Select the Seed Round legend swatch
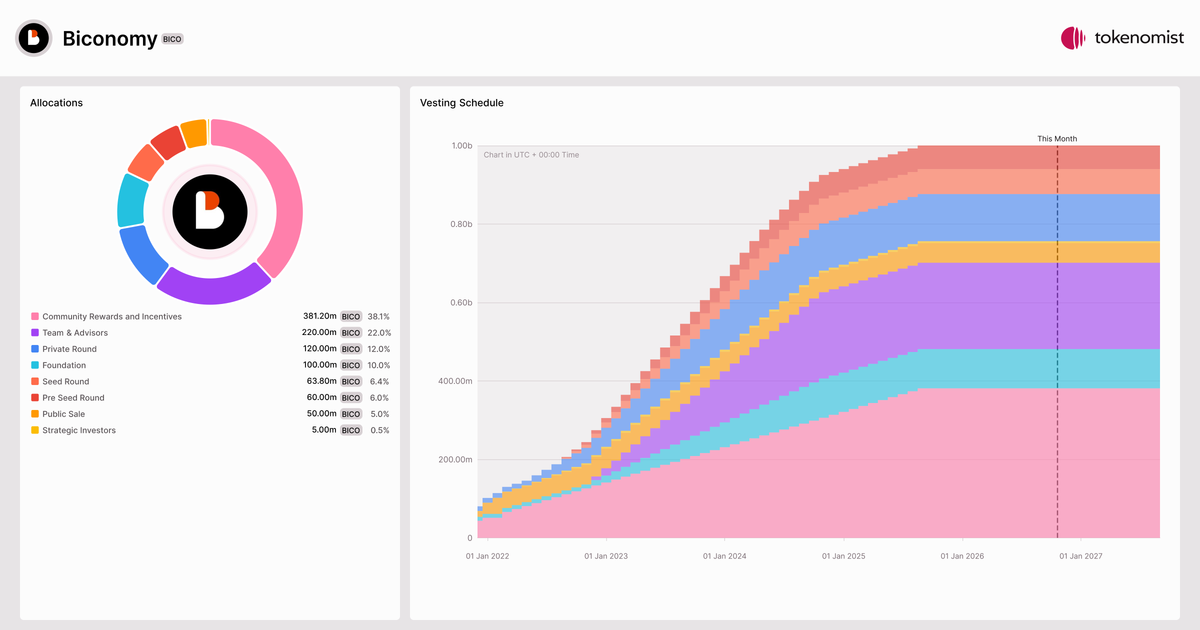 click(35, 382)
